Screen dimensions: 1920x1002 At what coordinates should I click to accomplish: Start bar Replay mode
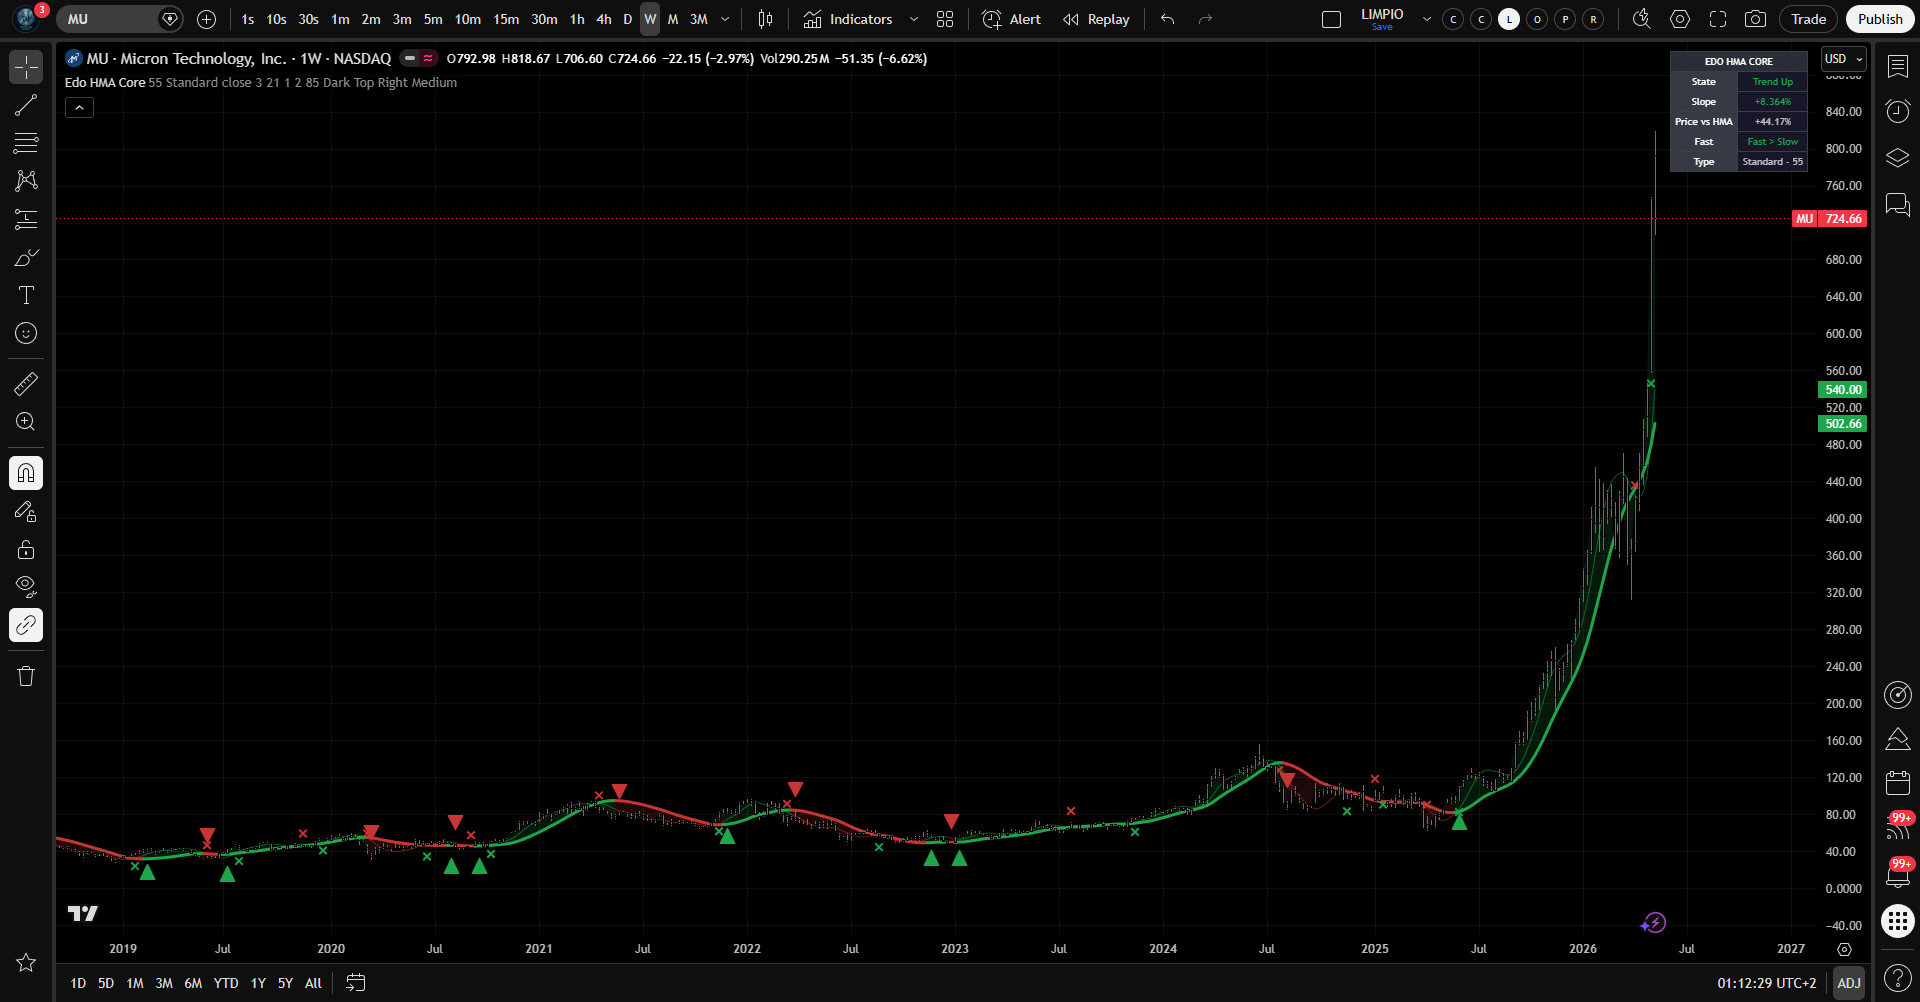pos(1096,19)
